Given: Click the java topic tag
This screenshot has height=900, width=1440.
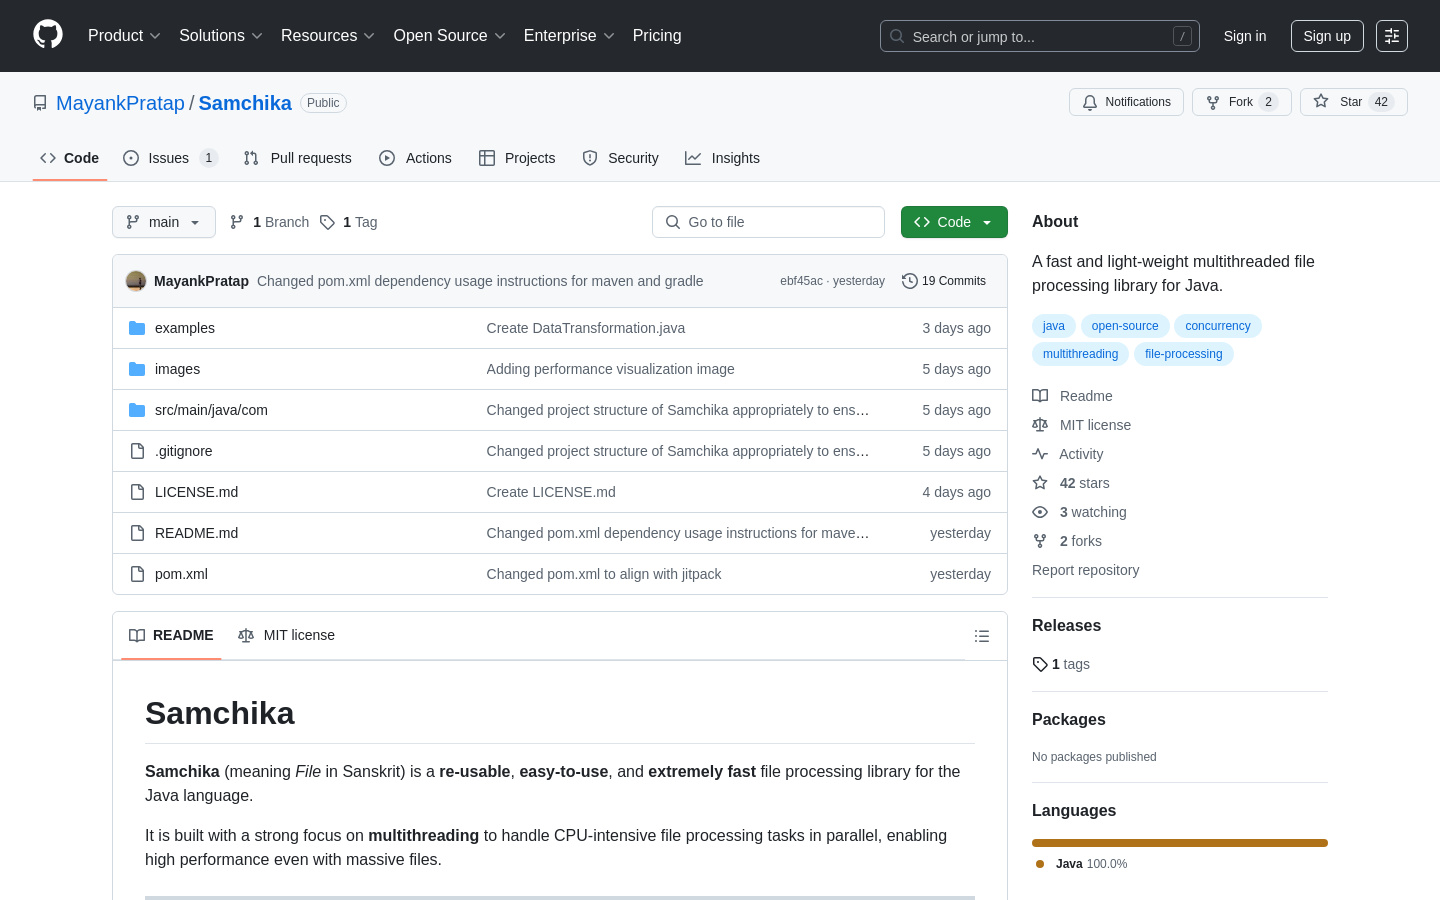Looking at the screenshot, I should pos(1054,326).
